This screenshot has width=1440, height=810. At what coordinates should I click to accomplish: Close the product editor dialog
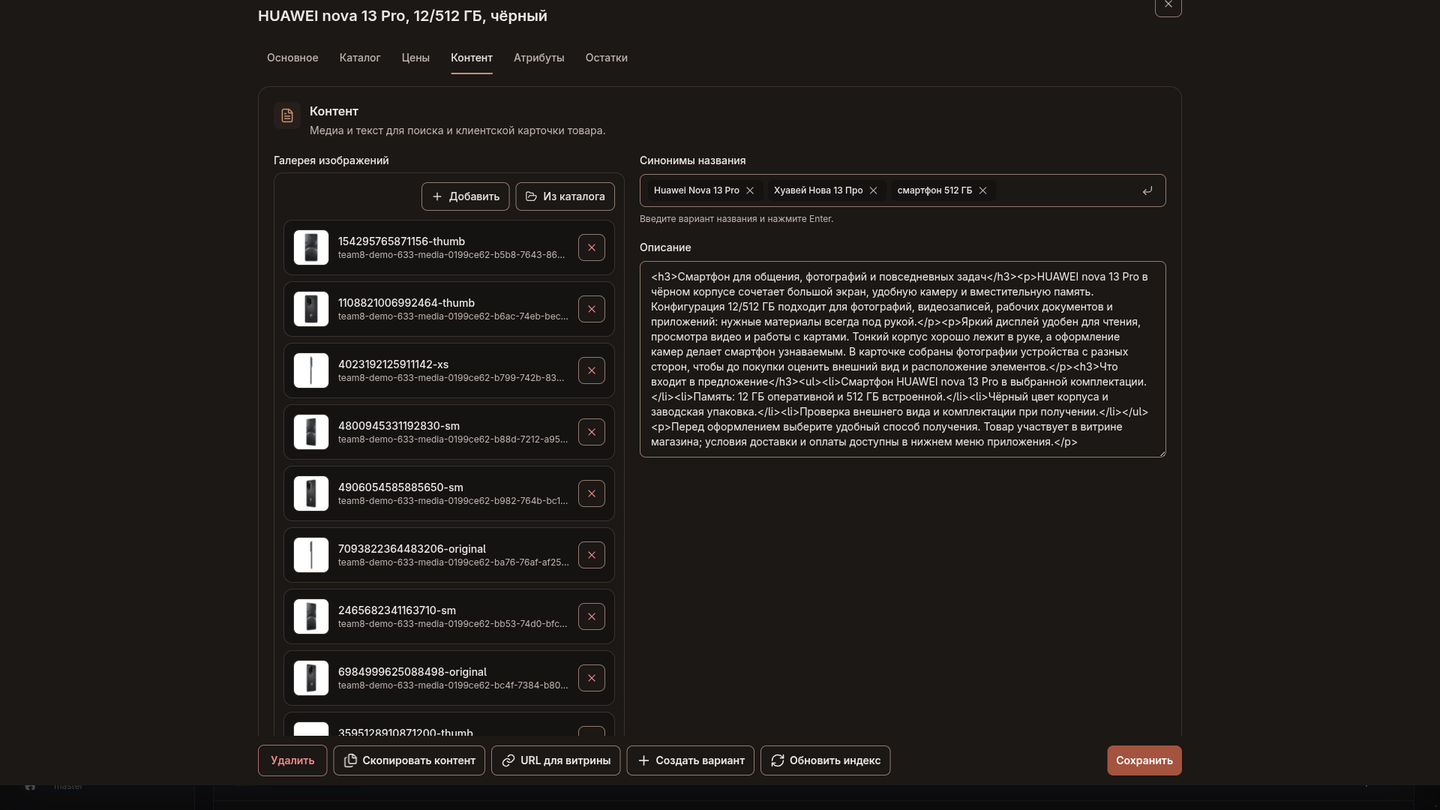click(1168, 5)
